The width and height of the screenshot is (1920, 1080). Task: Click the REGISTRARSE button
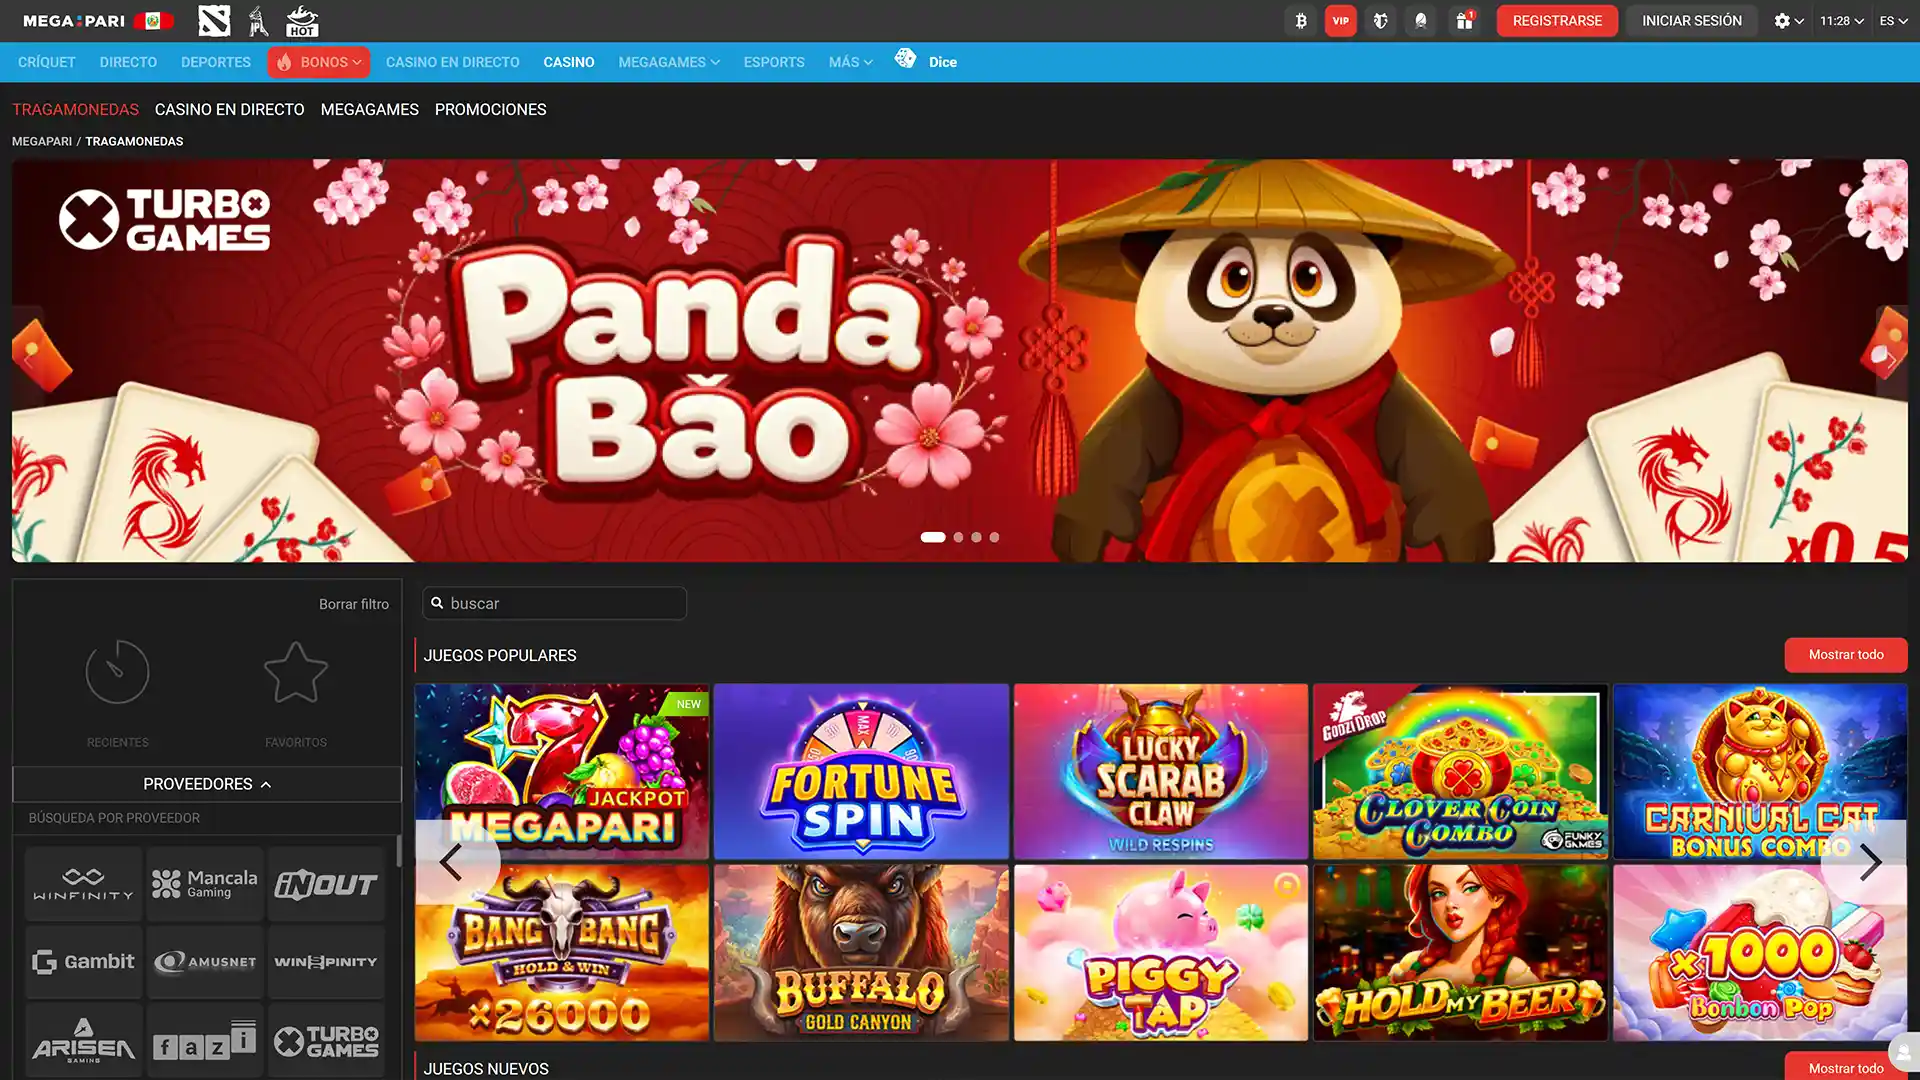click(x=1556, y=20)
